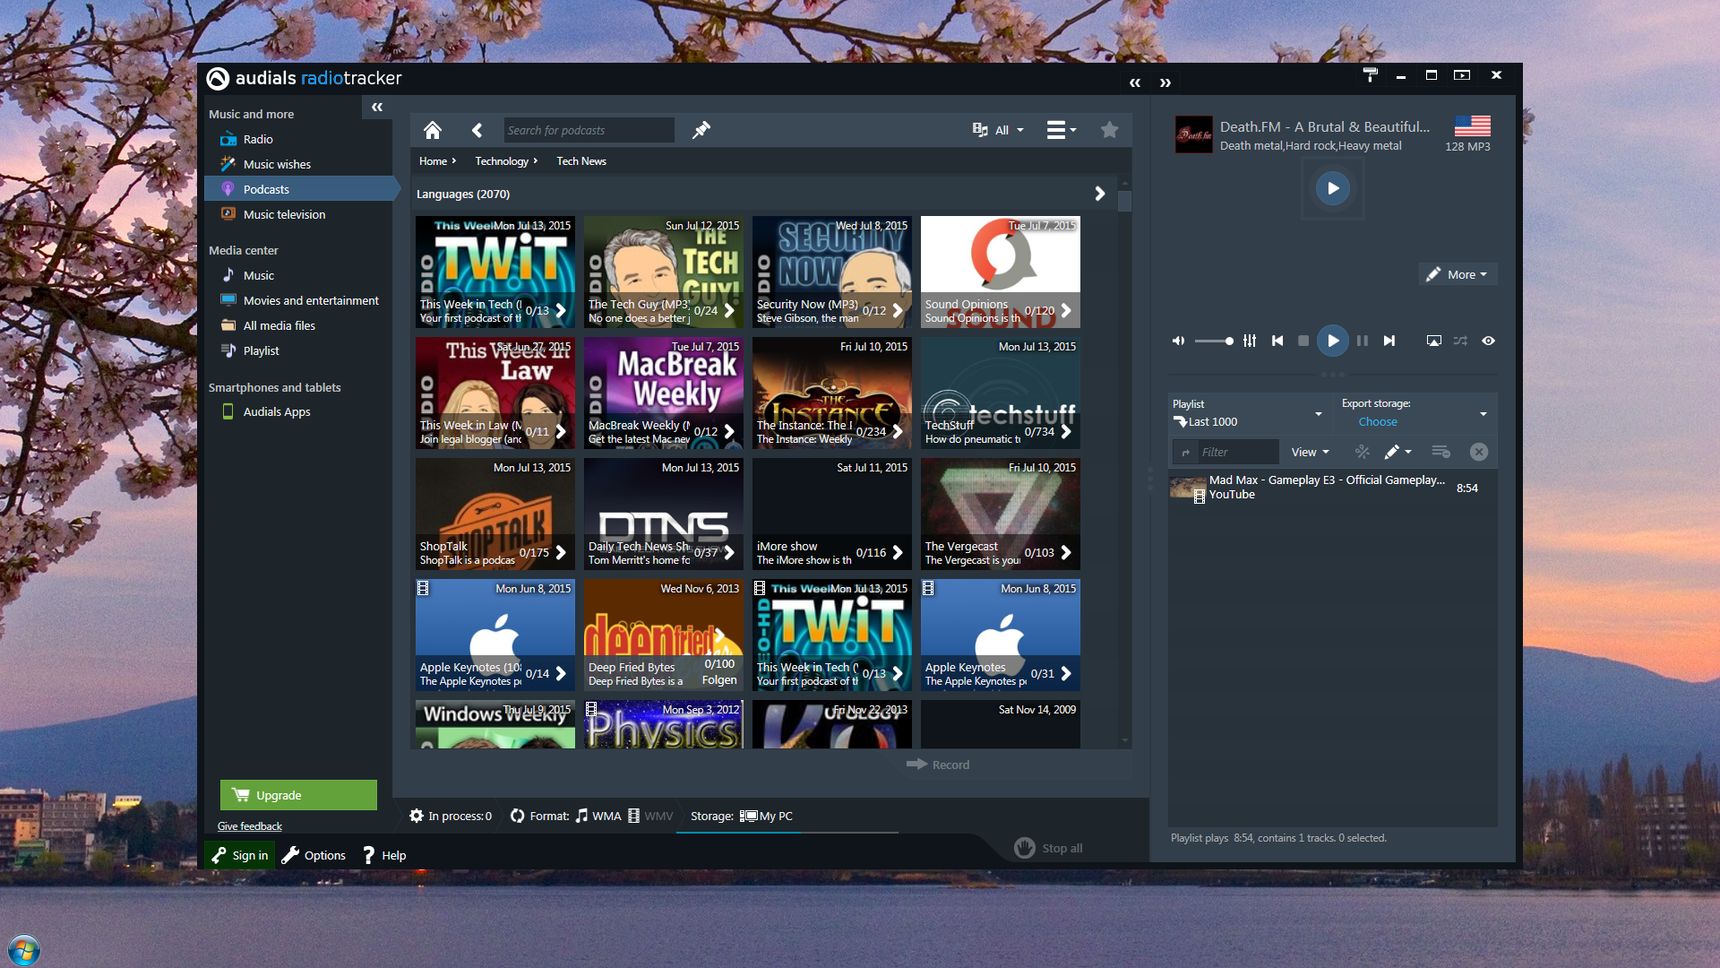The height and width of the screenshot is (968, 1720).
Task: Open The Tech Guy podcast arrow
Action: pyautogui.click(x=729, y=311)
